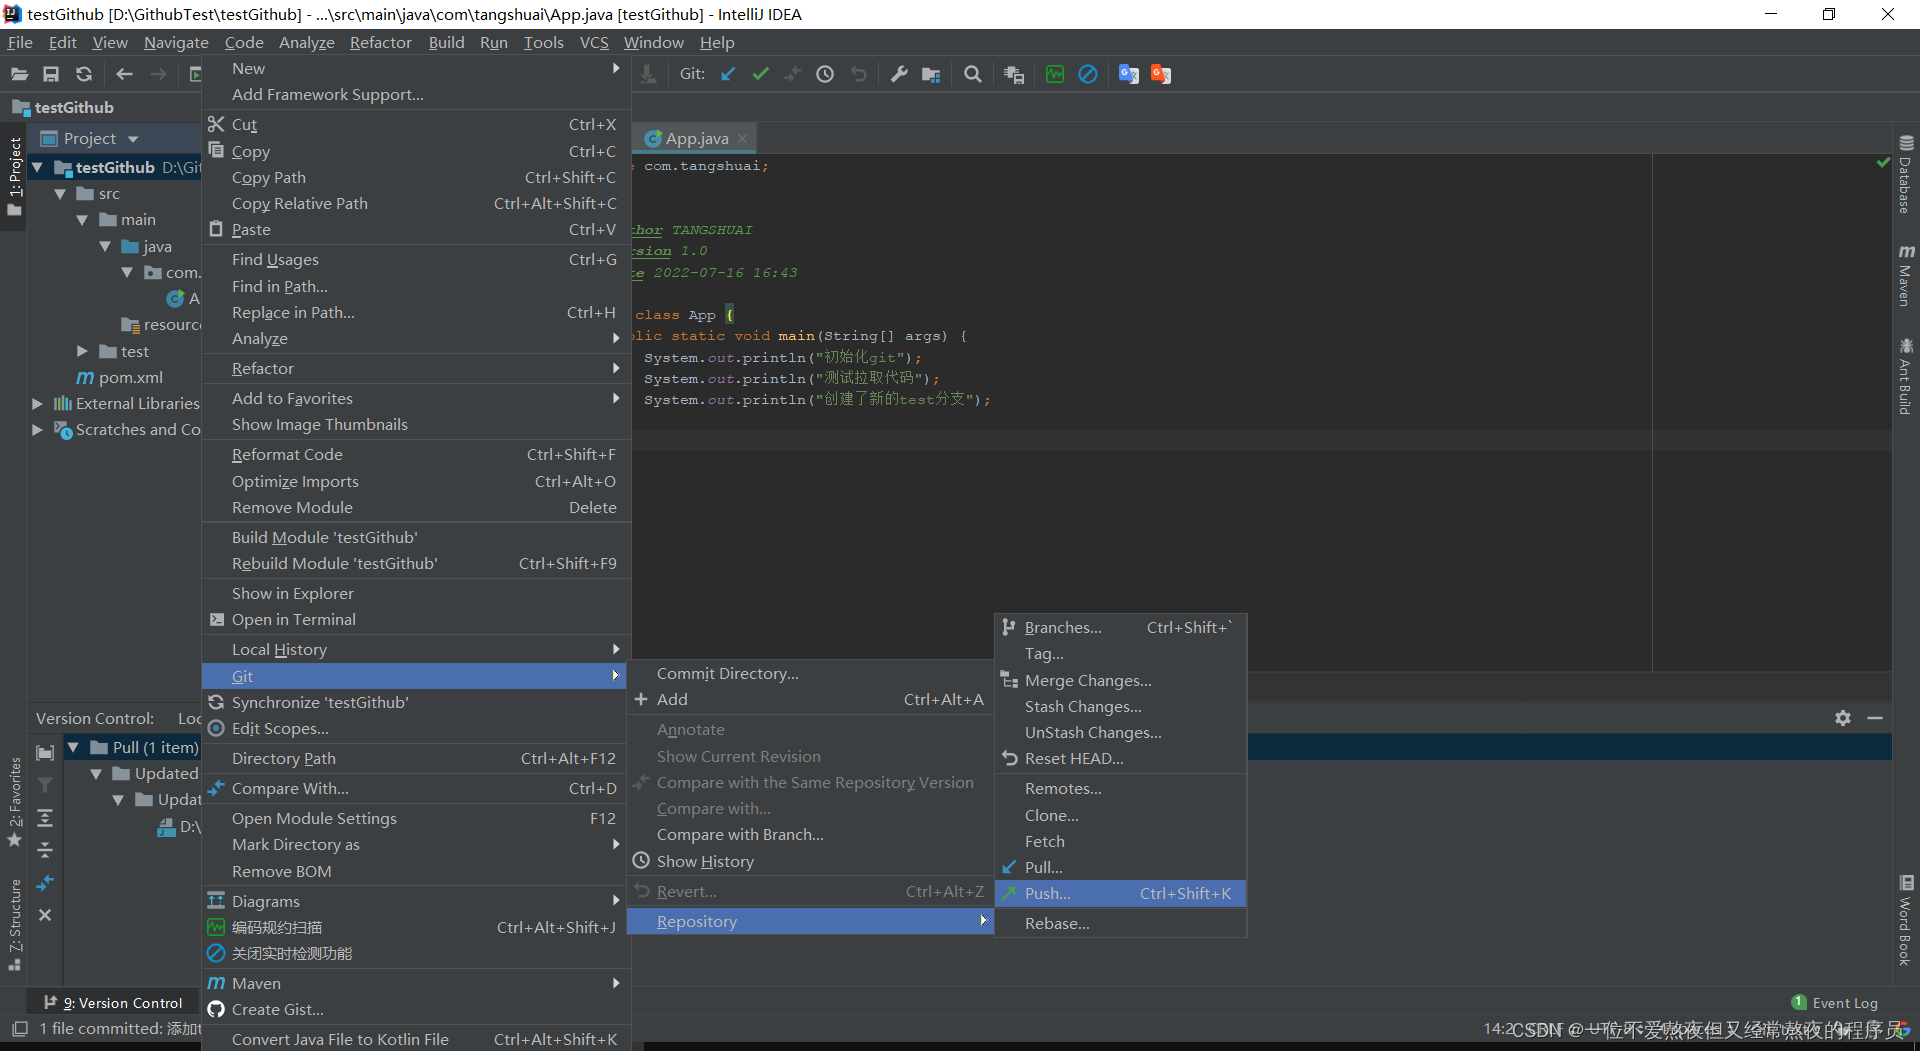The width and height of the screenshot is (1920, 1051).
Task: Choose Reformat Code context menu item
Action: (x=416, y=455)
